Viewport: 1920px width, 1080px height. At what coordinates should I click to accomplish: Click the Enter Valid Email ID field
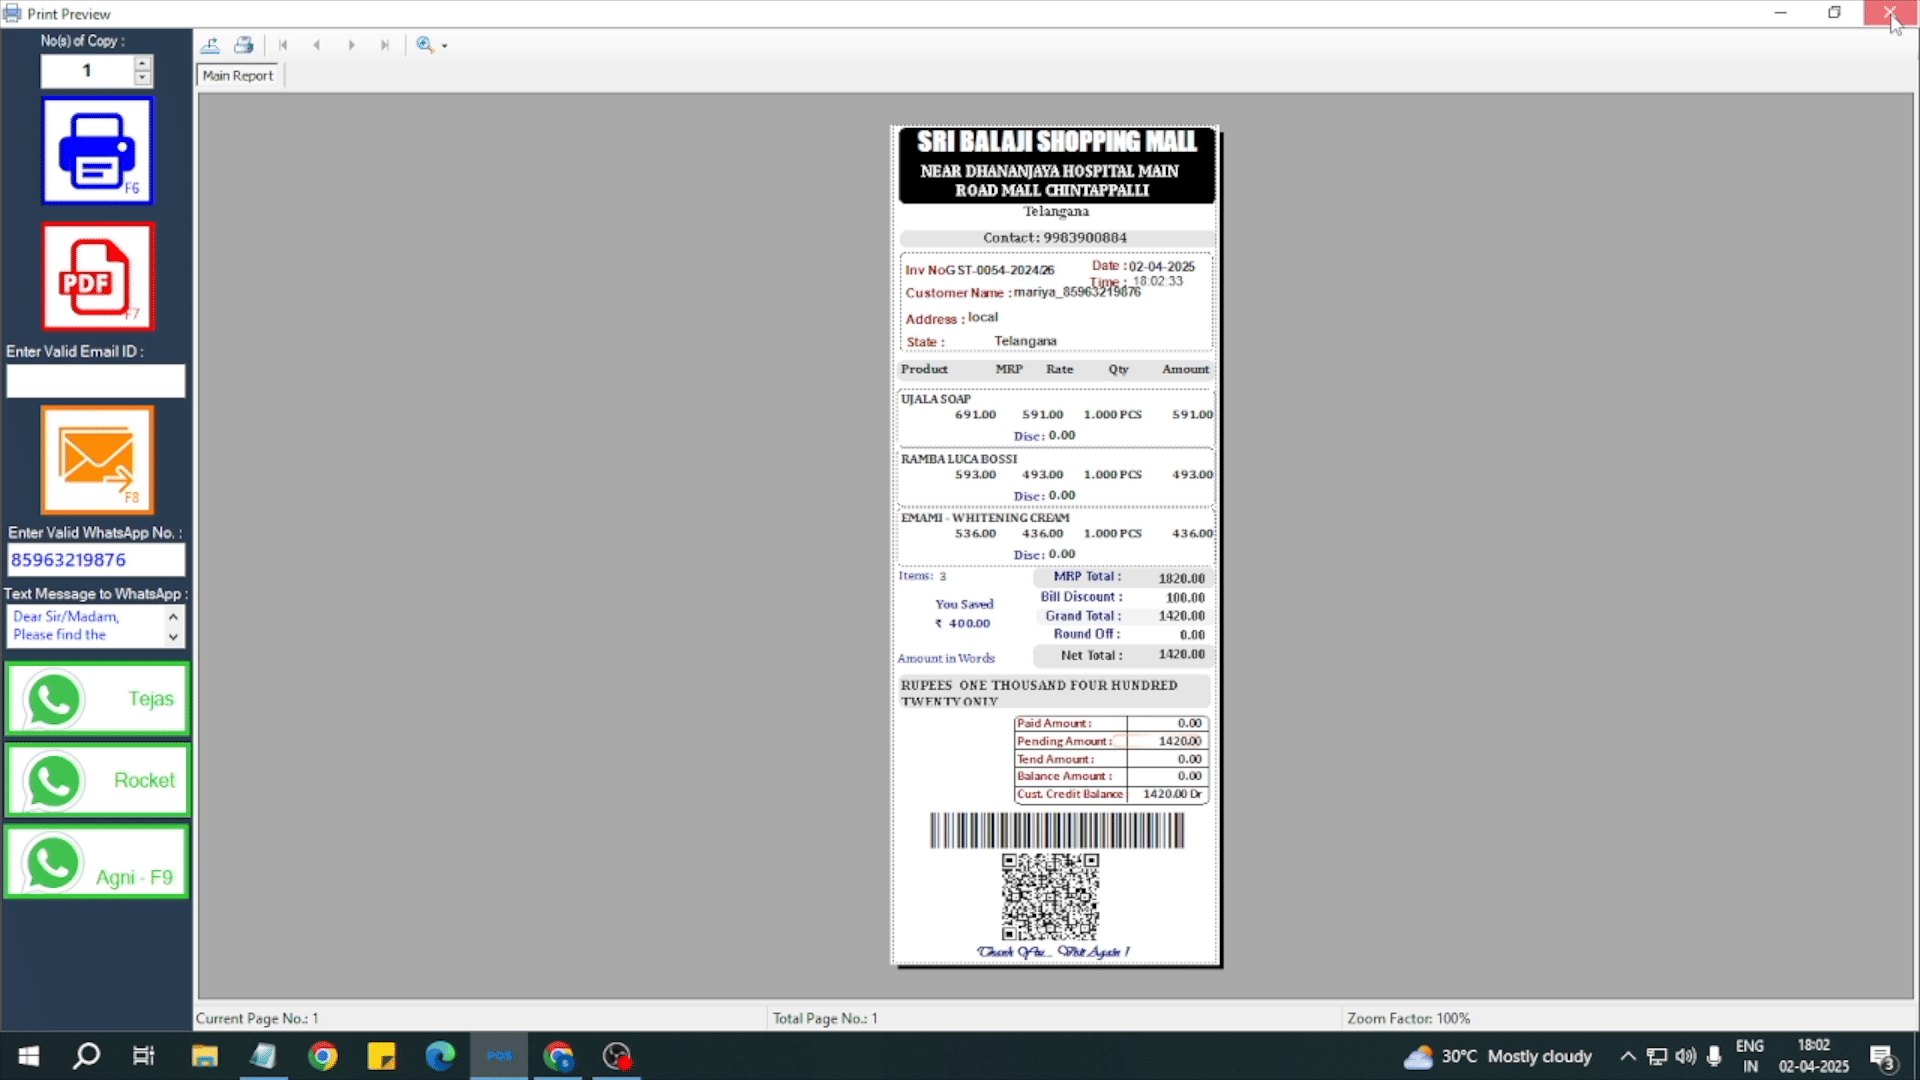[x=96, y=381]
